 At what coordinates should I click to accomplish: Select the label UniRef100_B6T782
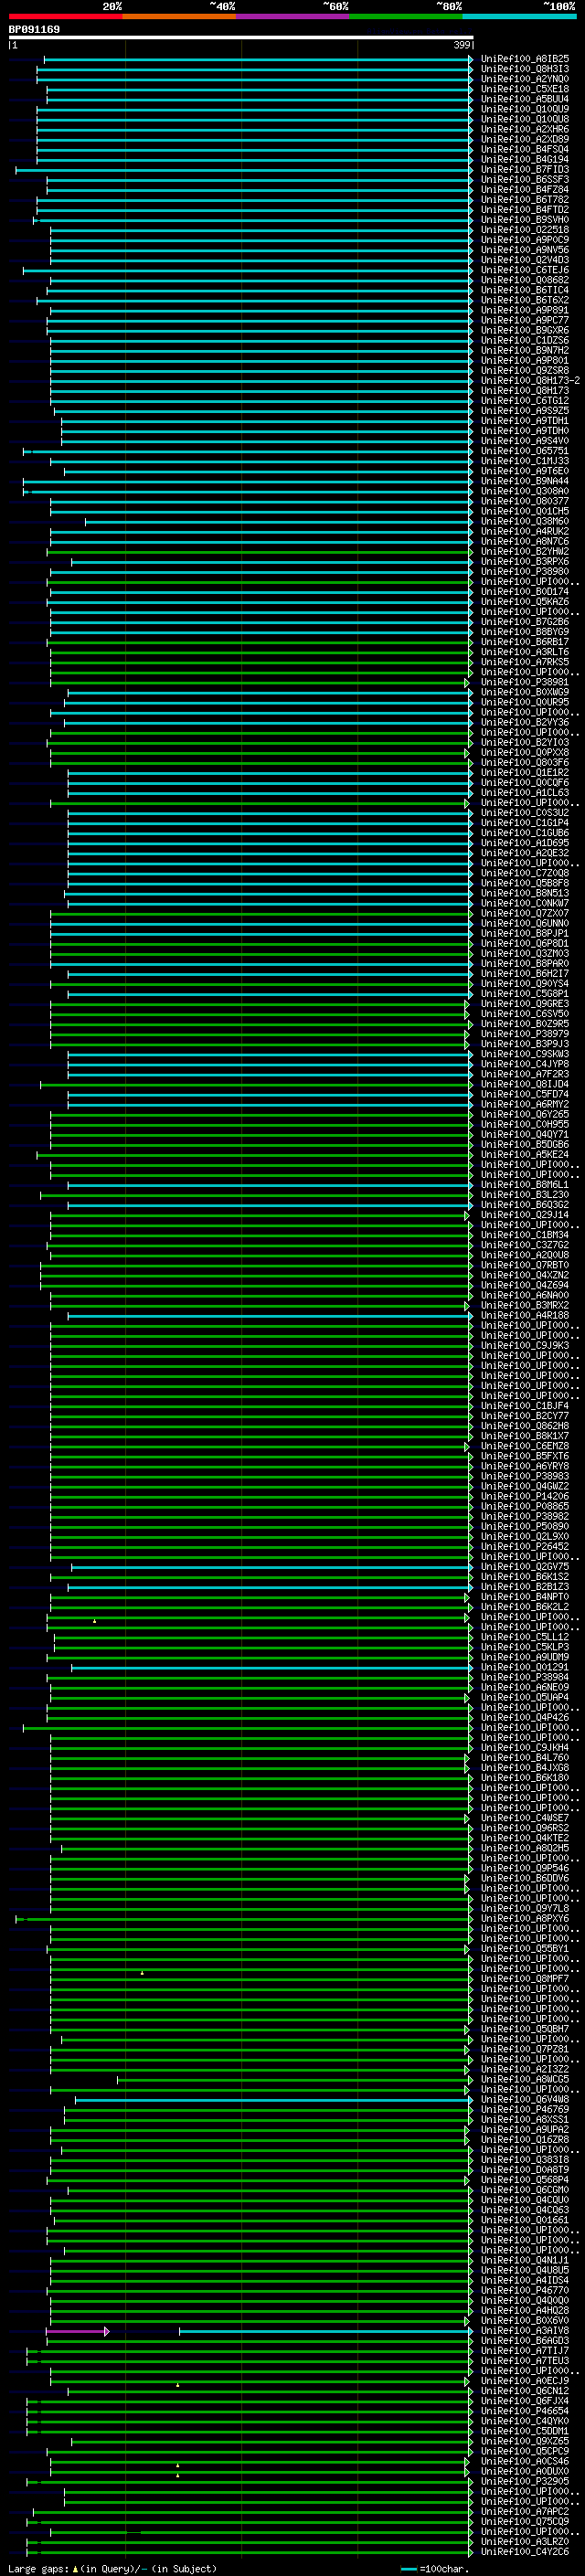(x=525, y=200)
